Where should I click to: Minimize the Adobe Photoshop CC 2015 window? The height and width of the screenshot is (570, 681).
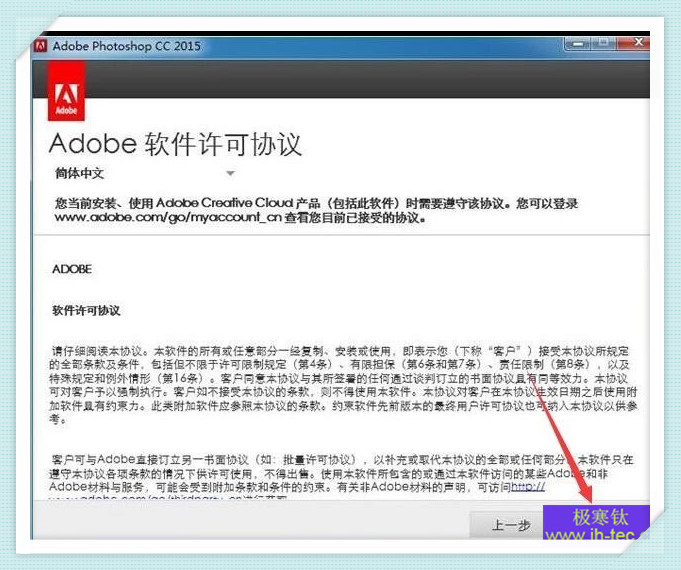[578, 43]
